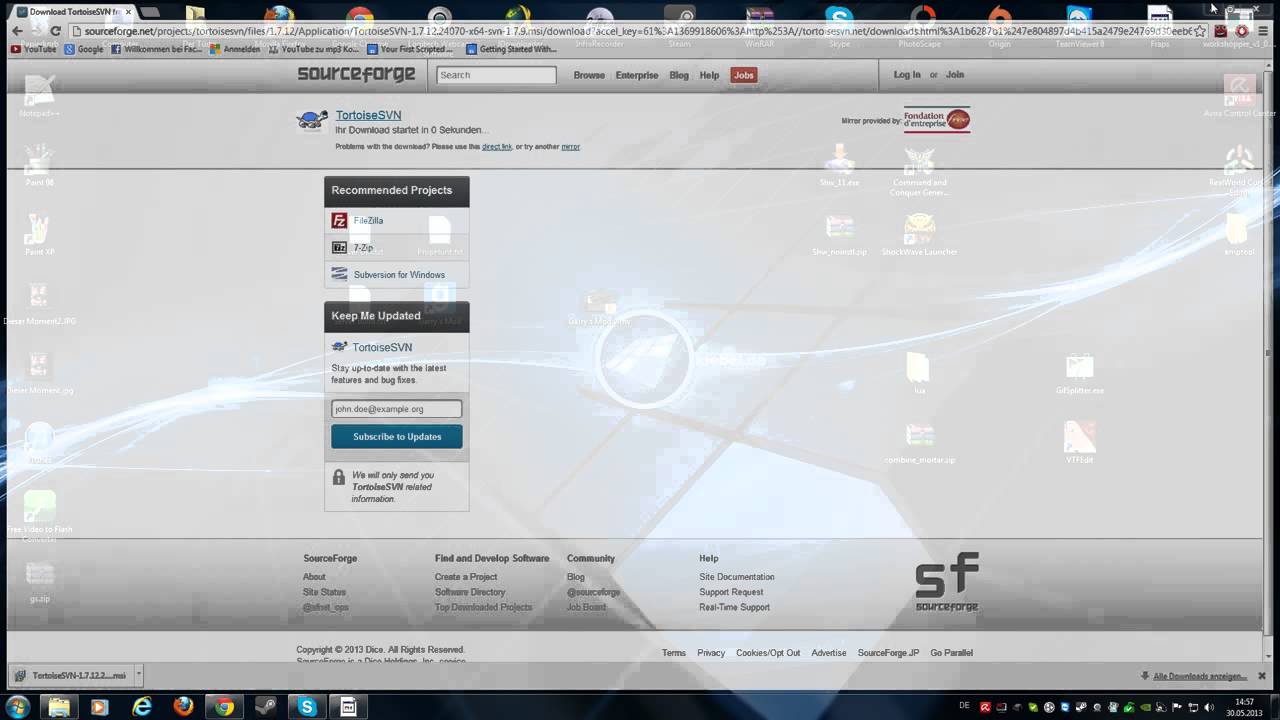Open the TortoiseSVN project title link
1280x720 pixels.
point(368,115)
